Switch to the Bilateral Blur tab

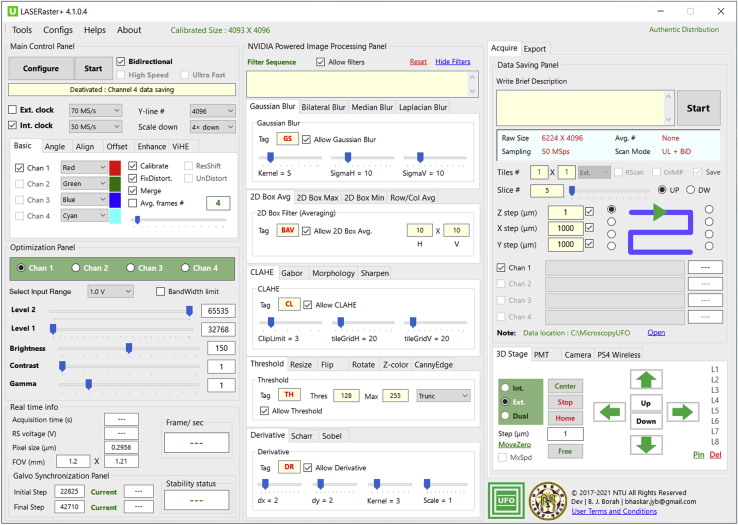(323, 108)
